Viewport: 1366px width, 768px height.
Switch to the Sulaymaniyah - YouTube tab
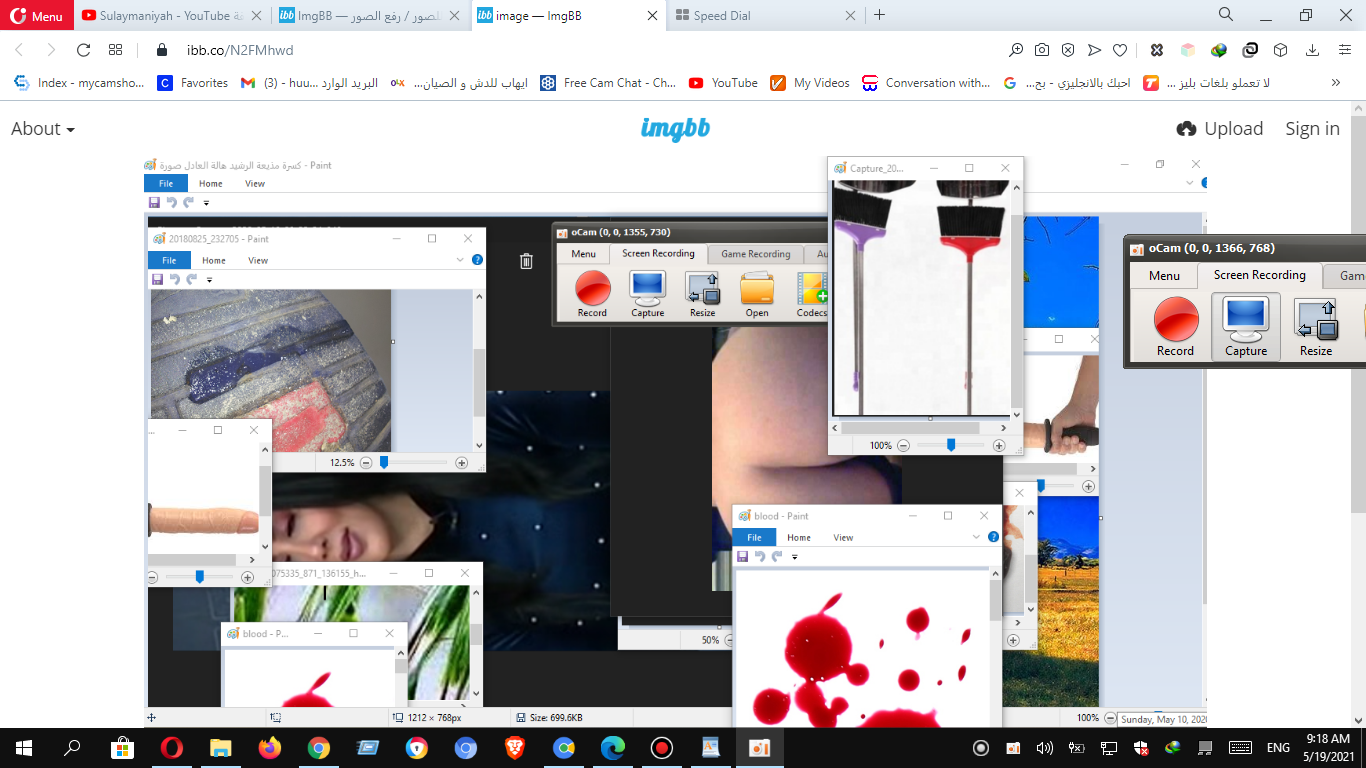[170, 16]
